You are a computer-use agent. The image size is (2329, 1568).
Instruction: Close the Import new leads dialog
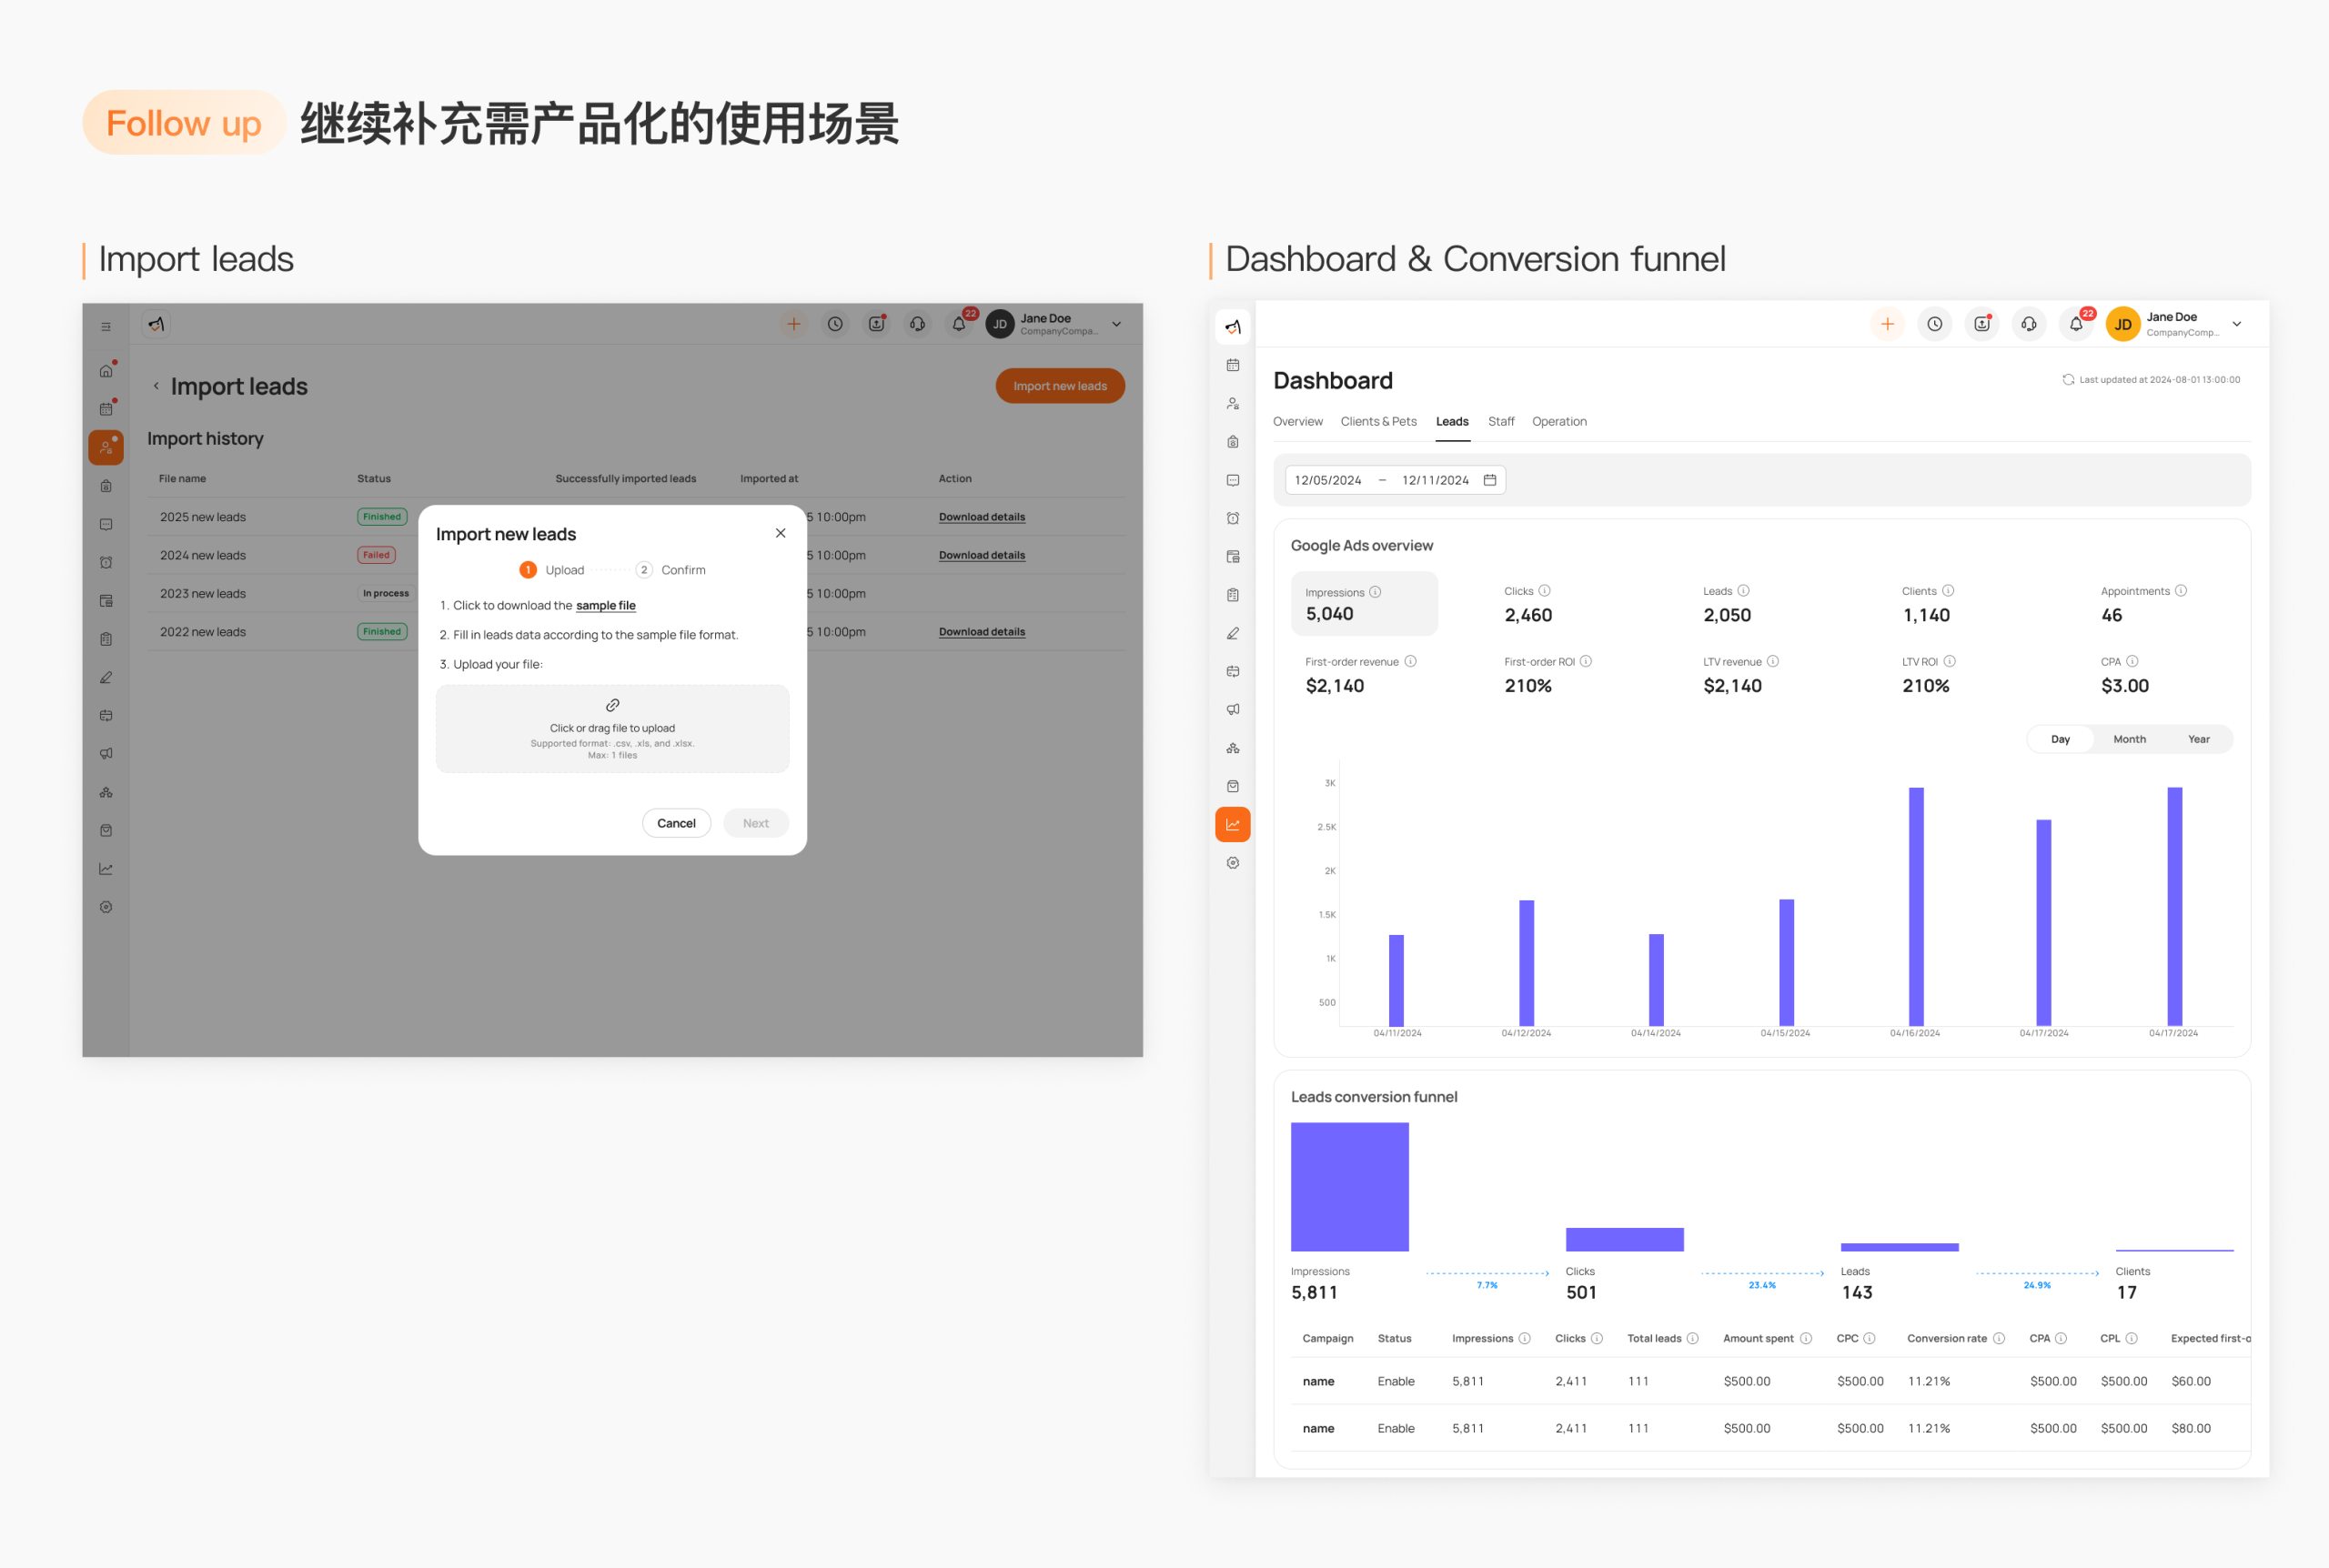coord(780,533)
